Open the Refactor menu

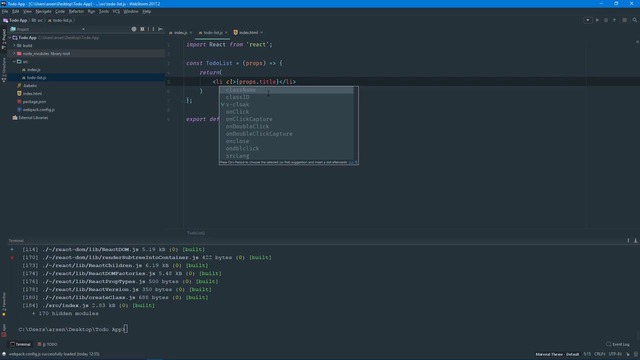tap(76, 11)
